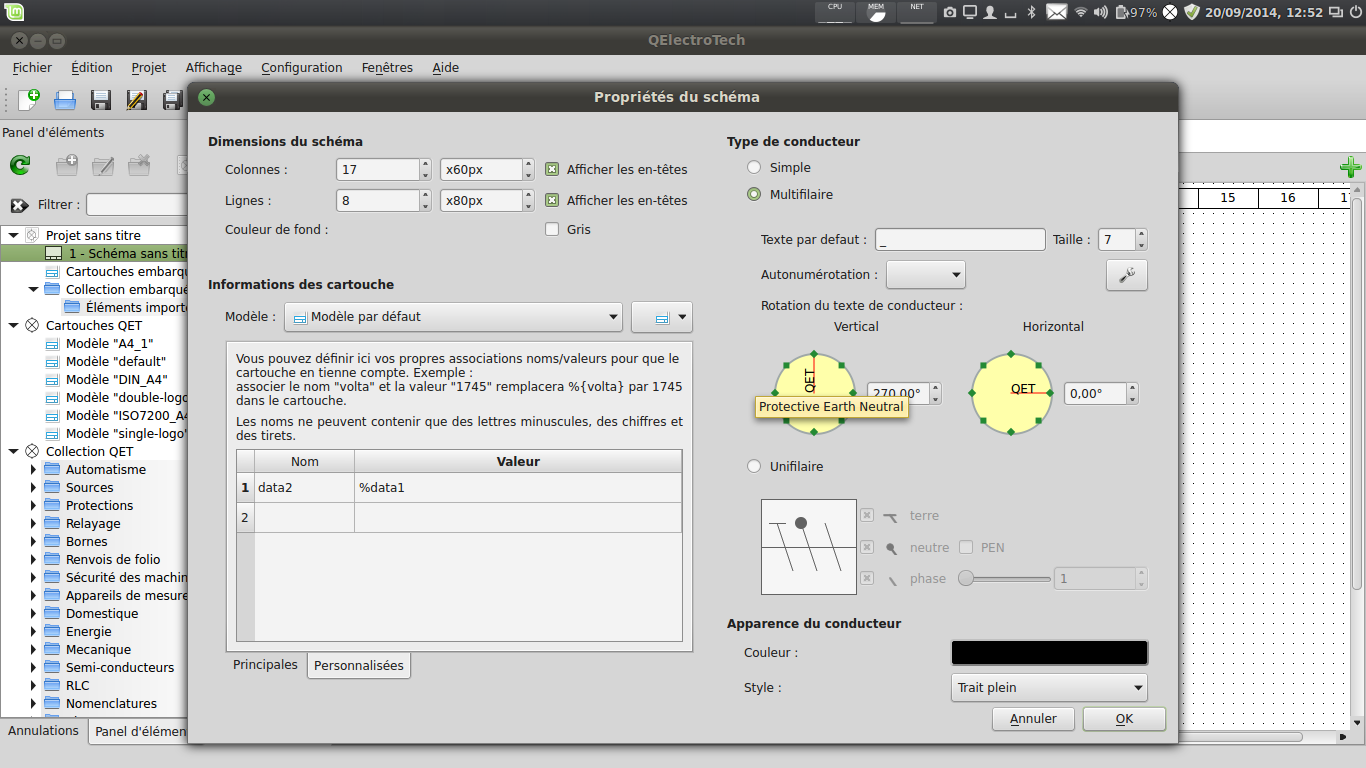
Task: Click the wrench icon next to Autonumérotation
Action: [x=1126, y=275]
